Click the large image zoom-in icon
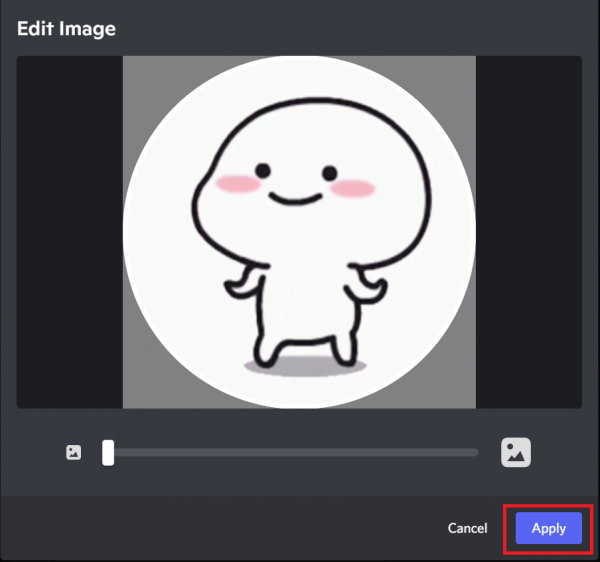Screen dimensions: 600x562 (516, 452)
